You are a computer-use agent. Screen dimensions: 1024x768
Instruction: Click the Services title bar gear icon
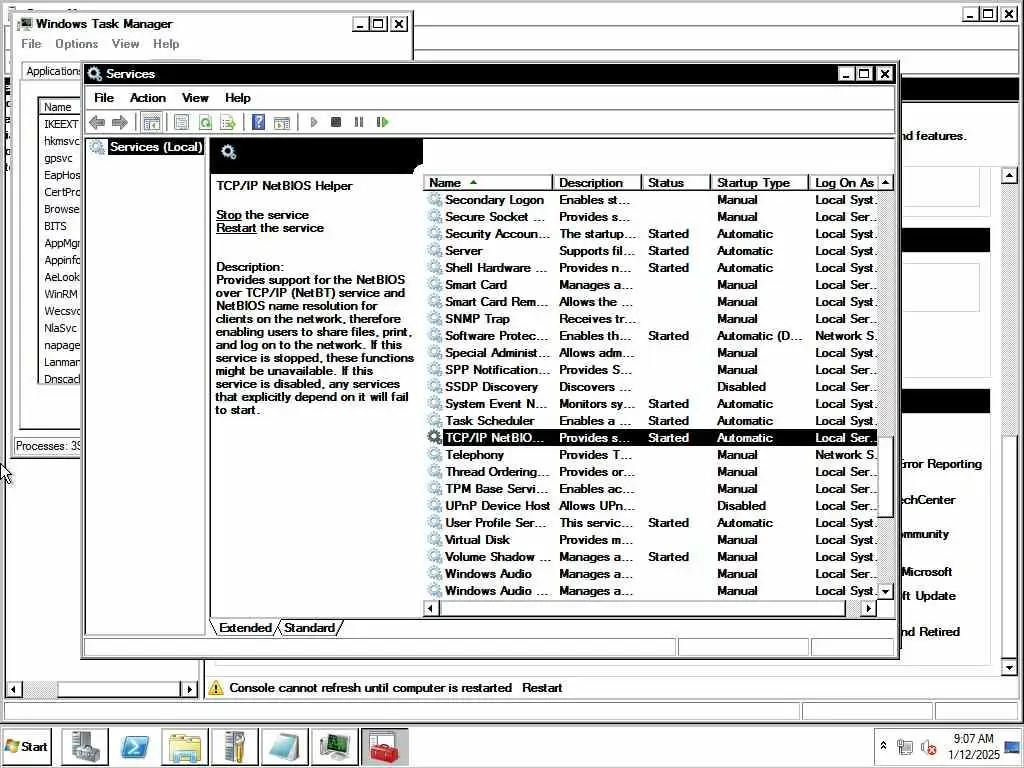coord(95,73)
